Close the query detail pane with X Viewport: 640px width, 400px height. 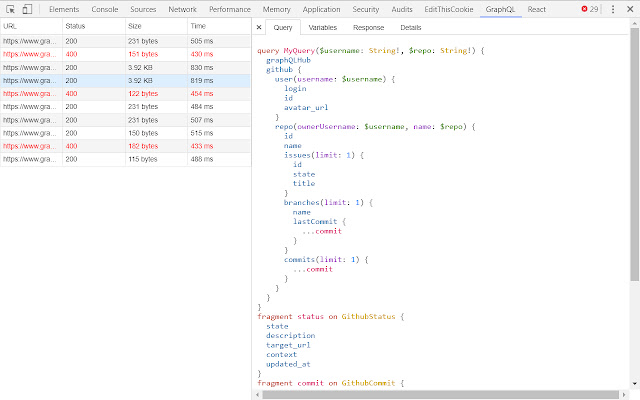click(x=260, y=28)
